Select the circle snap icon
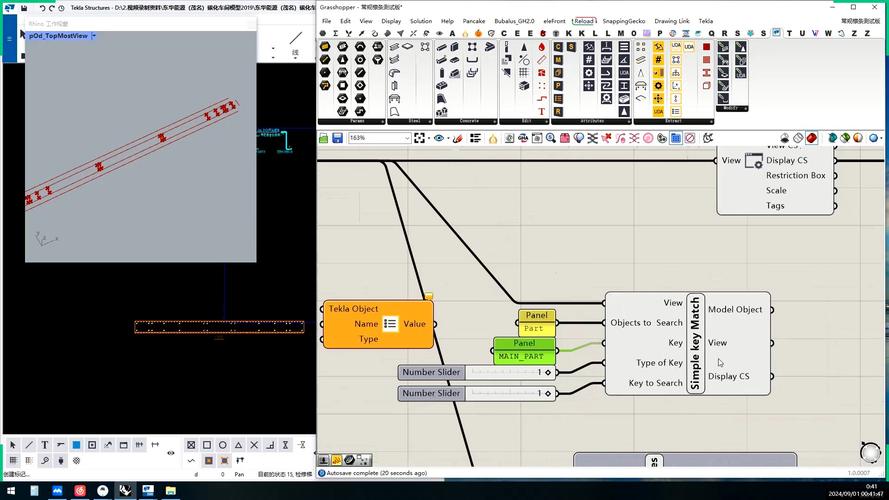 click(223, 445)
